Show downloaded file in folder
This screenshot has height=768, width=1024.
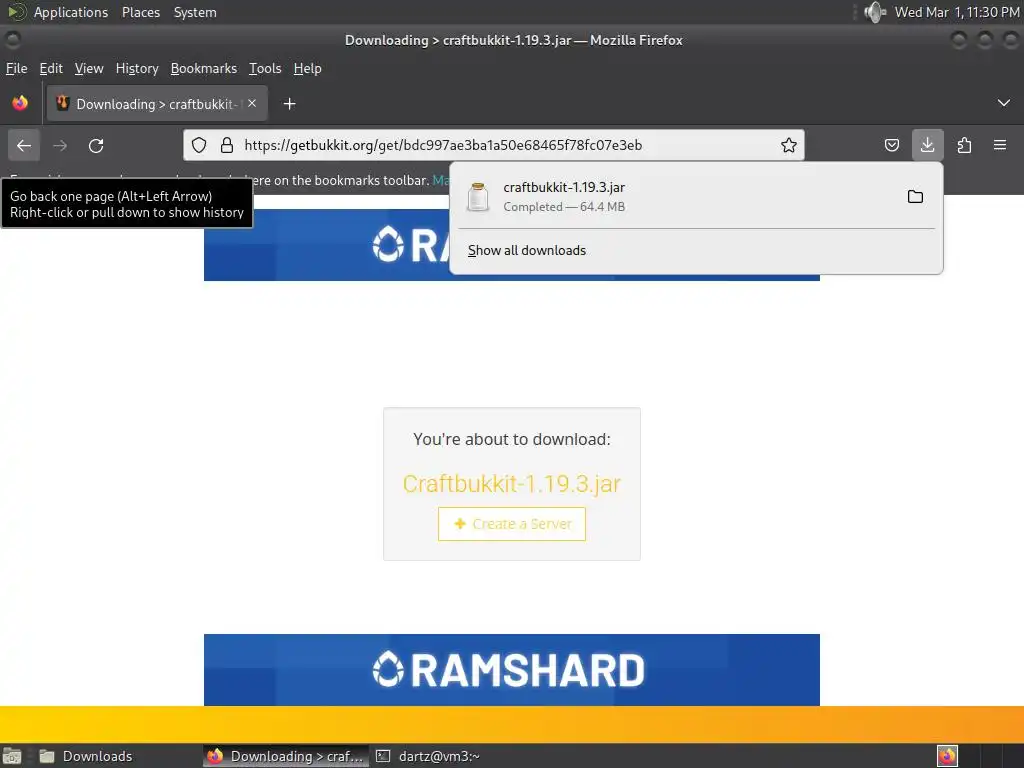(x=916, y=197)
